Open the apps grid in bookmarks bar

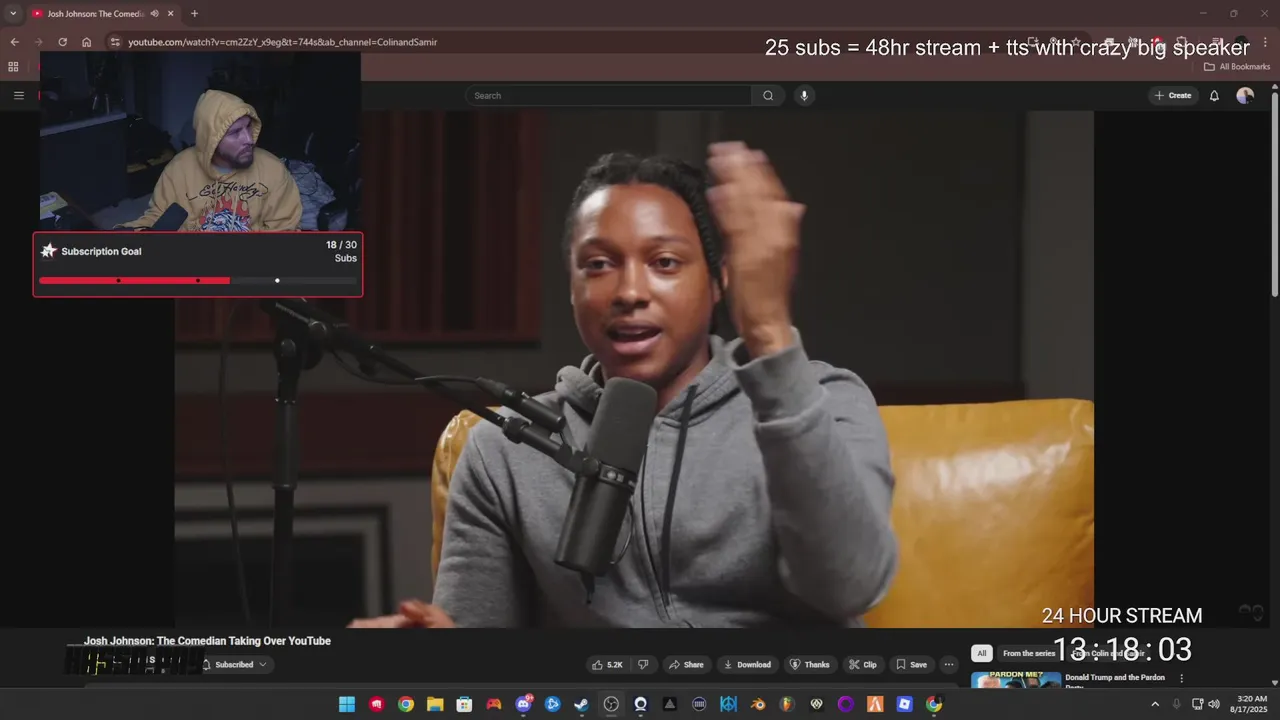click(13, 67)
